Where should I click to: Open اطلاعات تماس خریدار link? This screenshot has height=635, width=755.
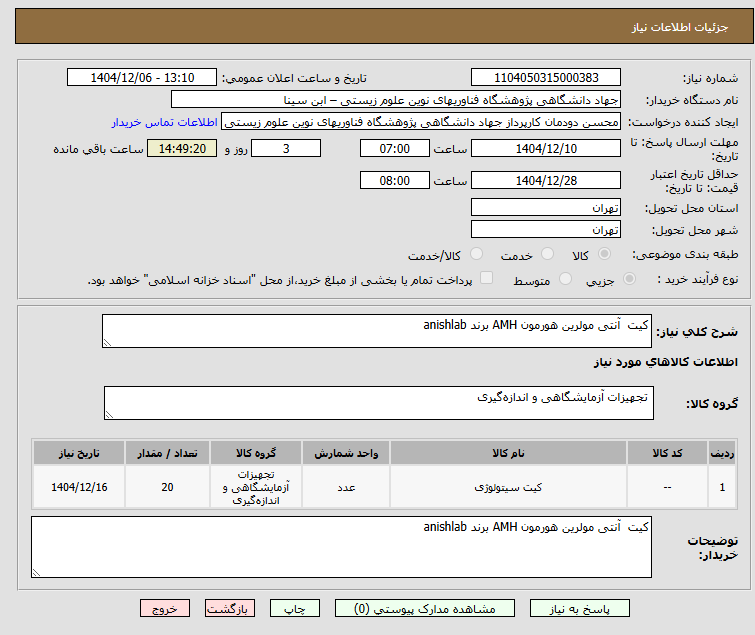click(x=165, y=122)
